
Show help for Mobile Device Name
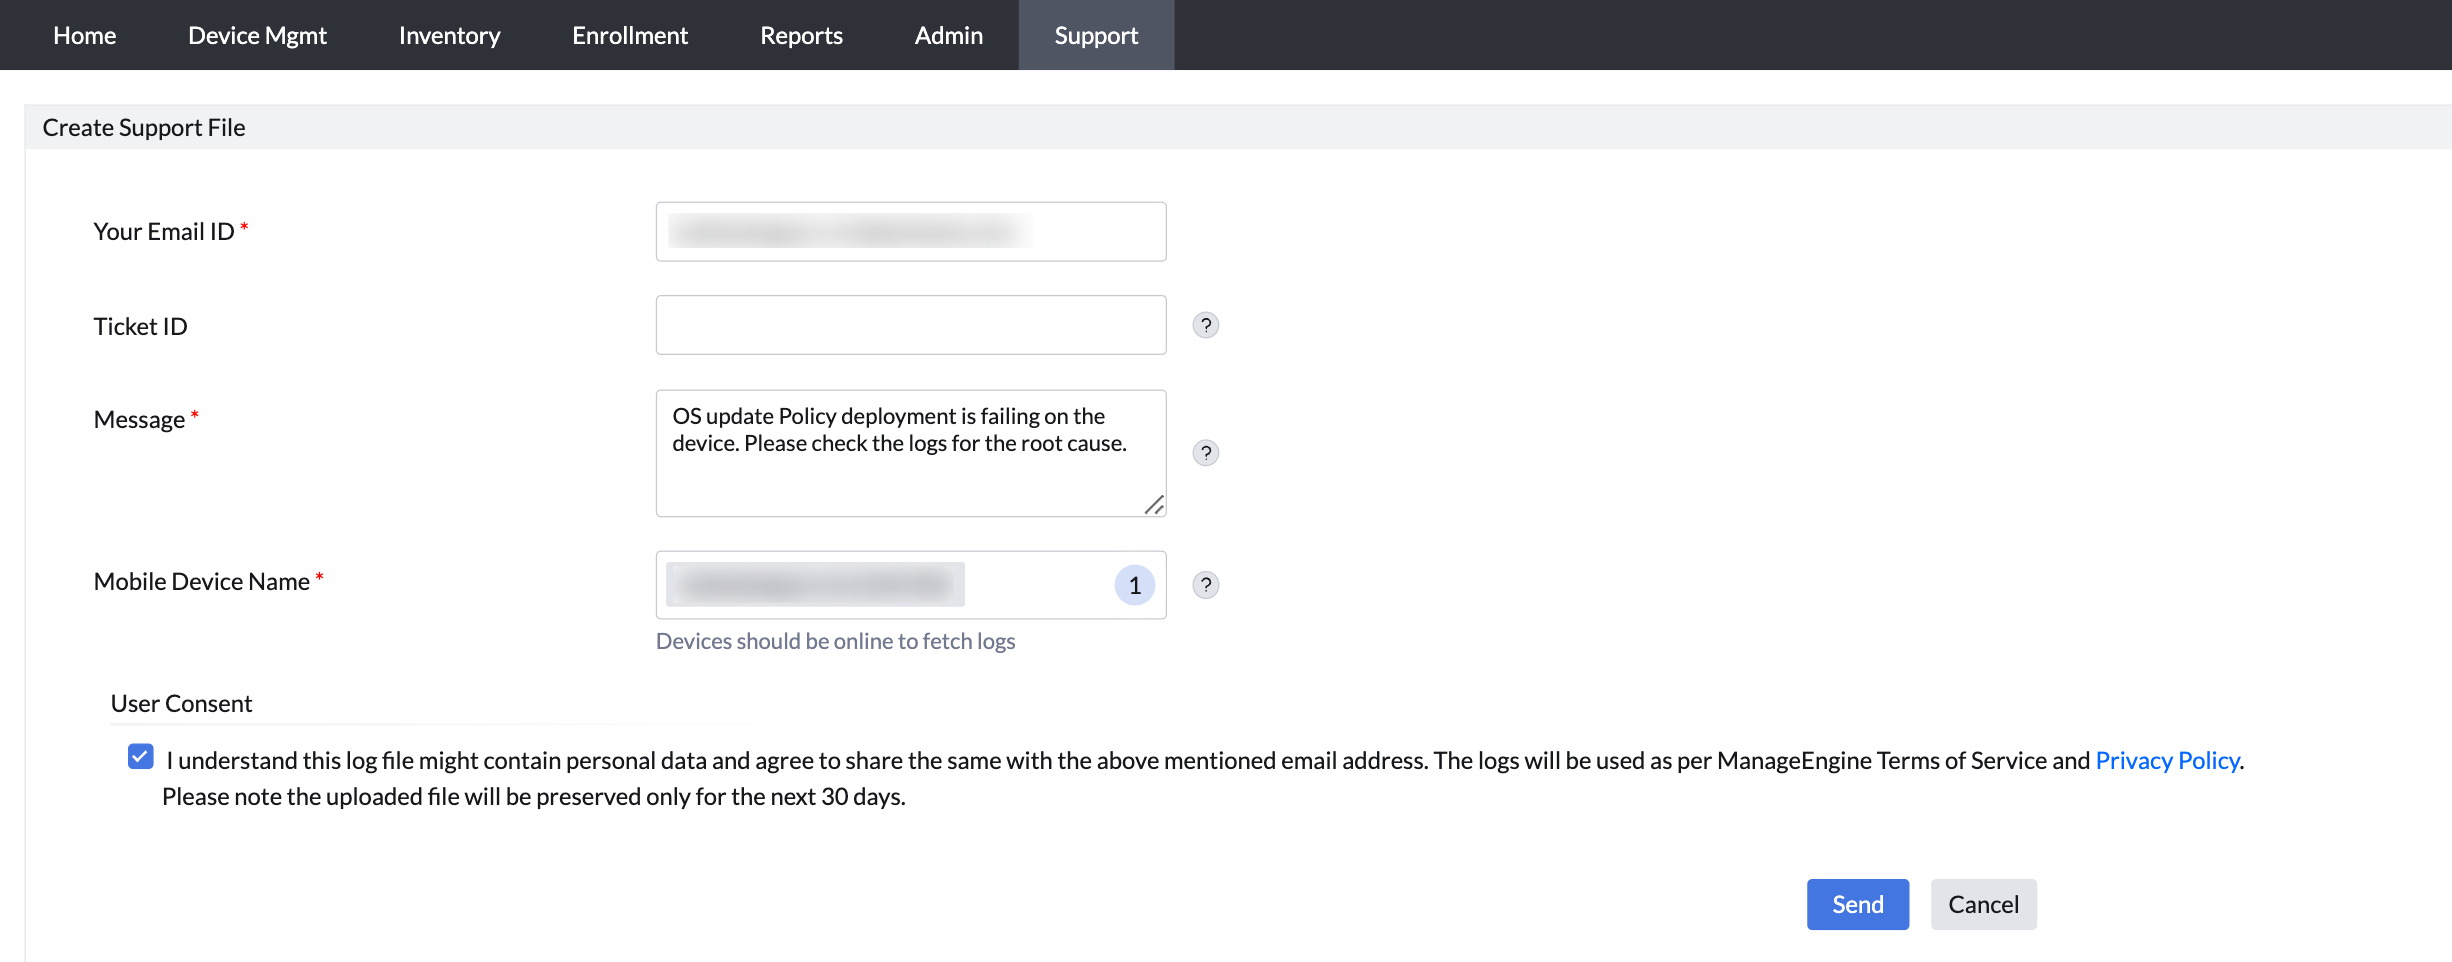pyautogui.click(x=1206, y=585)
